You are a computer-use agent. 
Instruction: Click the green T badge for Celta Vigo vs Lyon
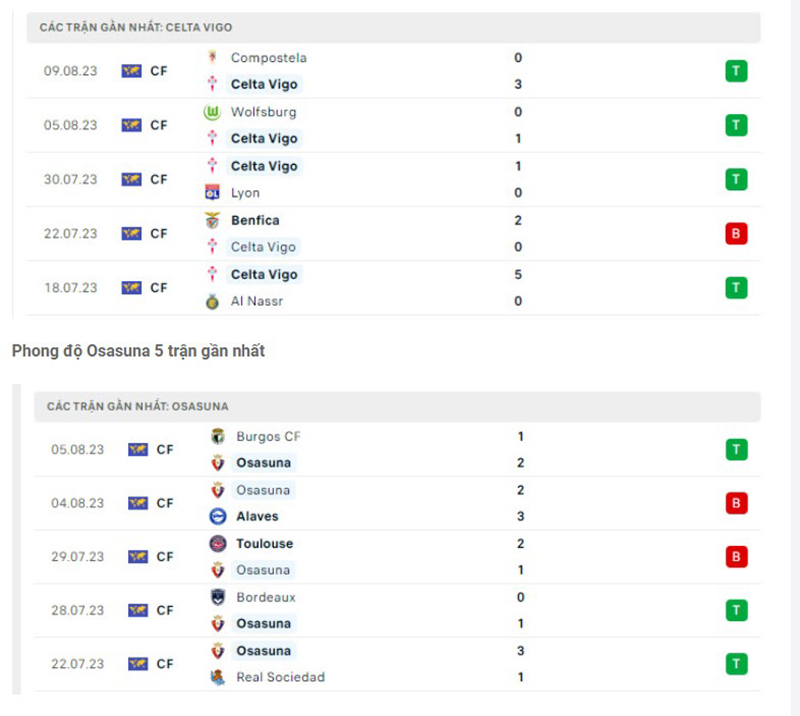point(736,179)
